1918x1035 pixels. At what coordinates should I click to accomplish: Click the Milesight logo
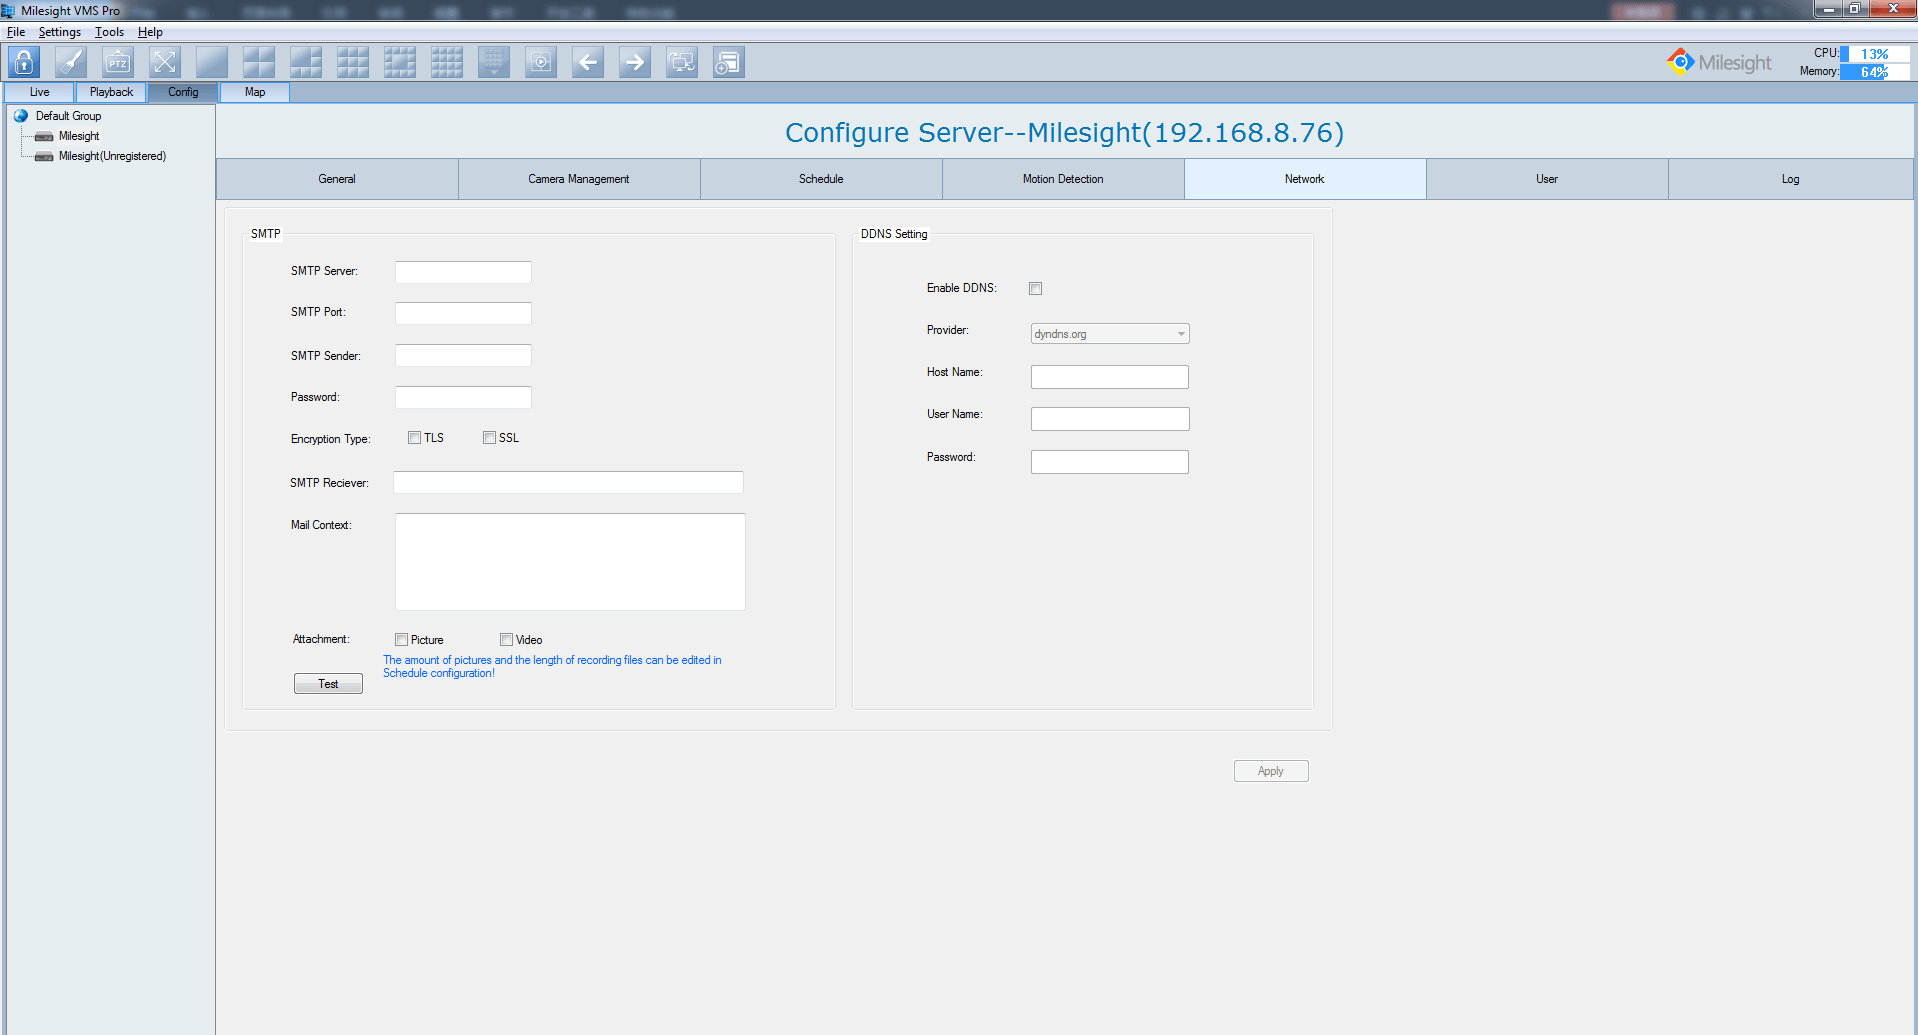tap(1719, 62)
